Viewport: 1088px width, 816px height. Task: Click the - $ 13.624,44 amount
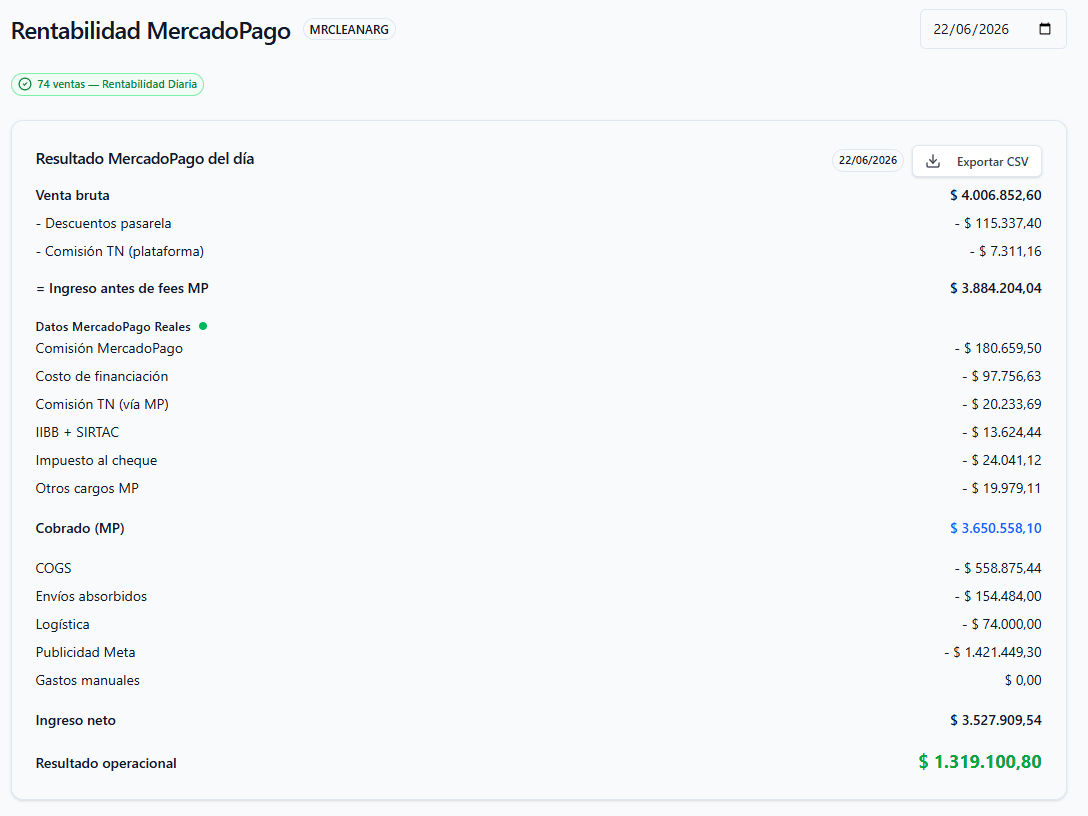(1001, 432)
